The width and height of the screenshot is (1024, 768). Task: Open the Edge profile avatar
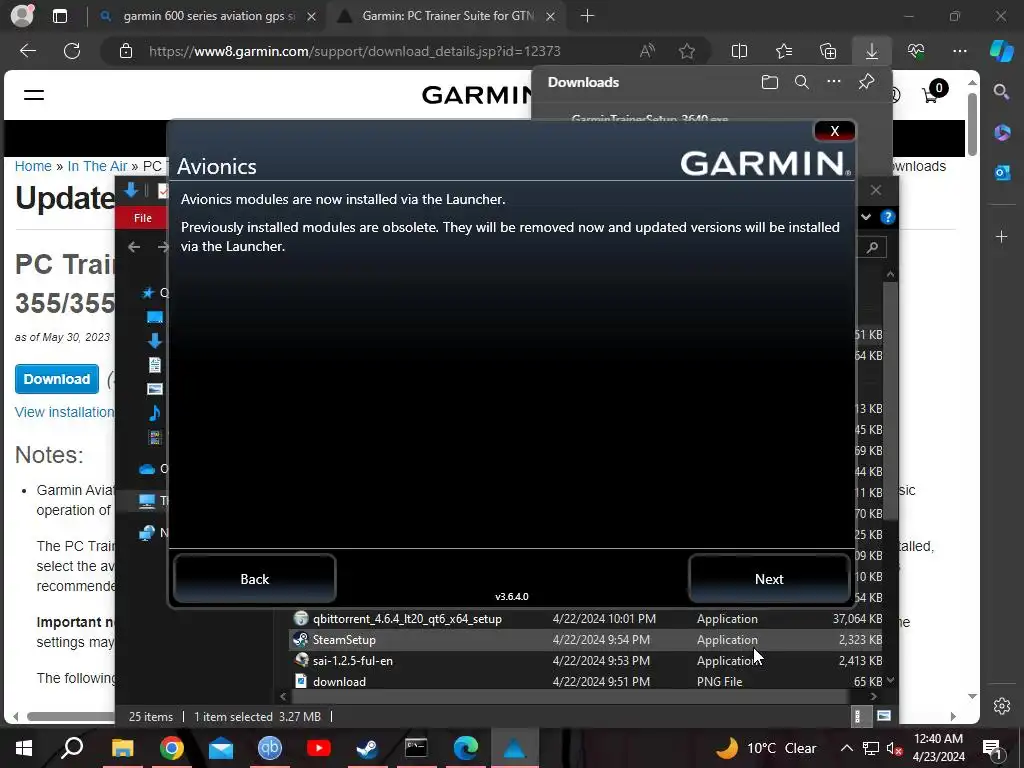pos(22,16)
